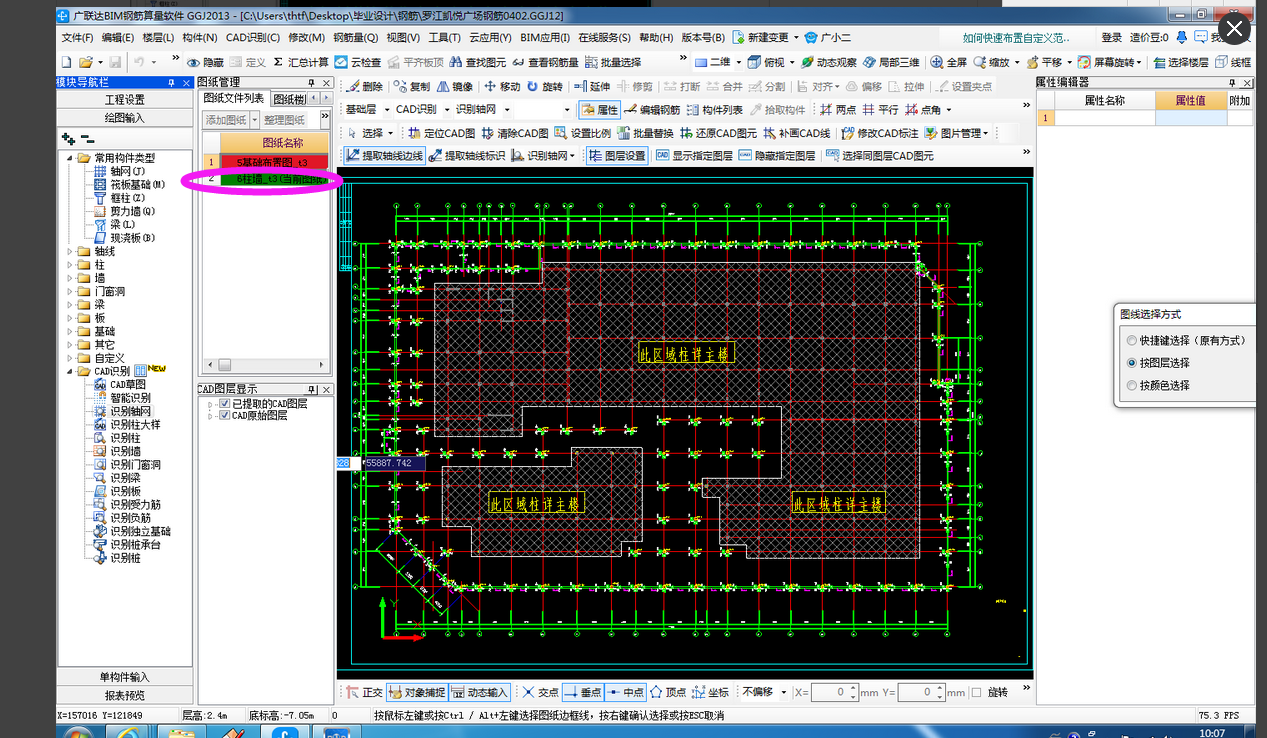This screenshot has height=738, width=1267.
Task: Open the CAD识别(C) menu
Action: click(x=253, y=37)
